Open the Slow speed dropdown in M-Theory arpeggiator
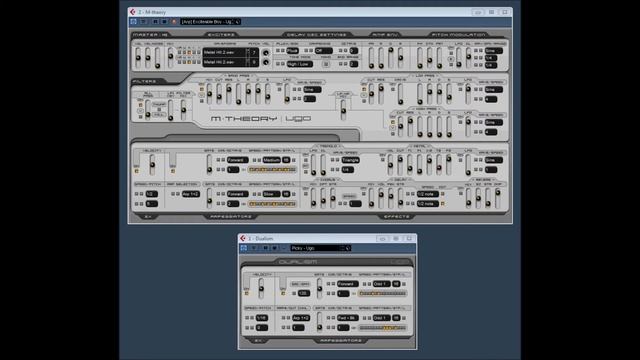640x360 pixels. pos(271,194)
